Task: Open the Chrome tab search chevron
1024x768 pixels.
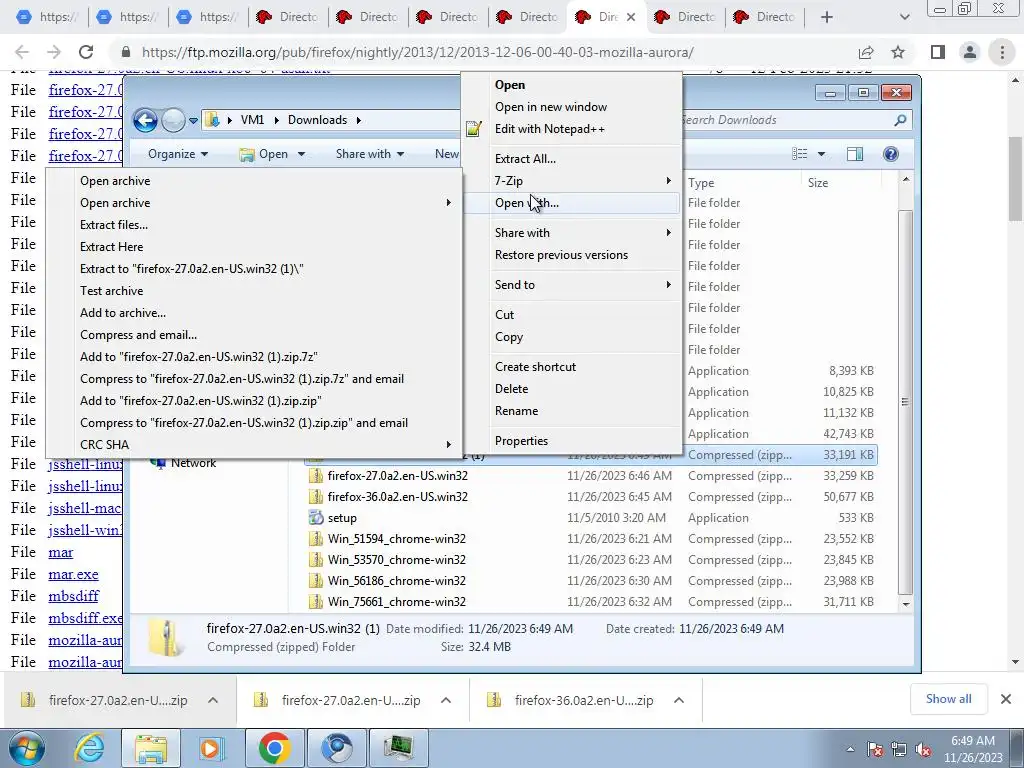Action: 904,17
